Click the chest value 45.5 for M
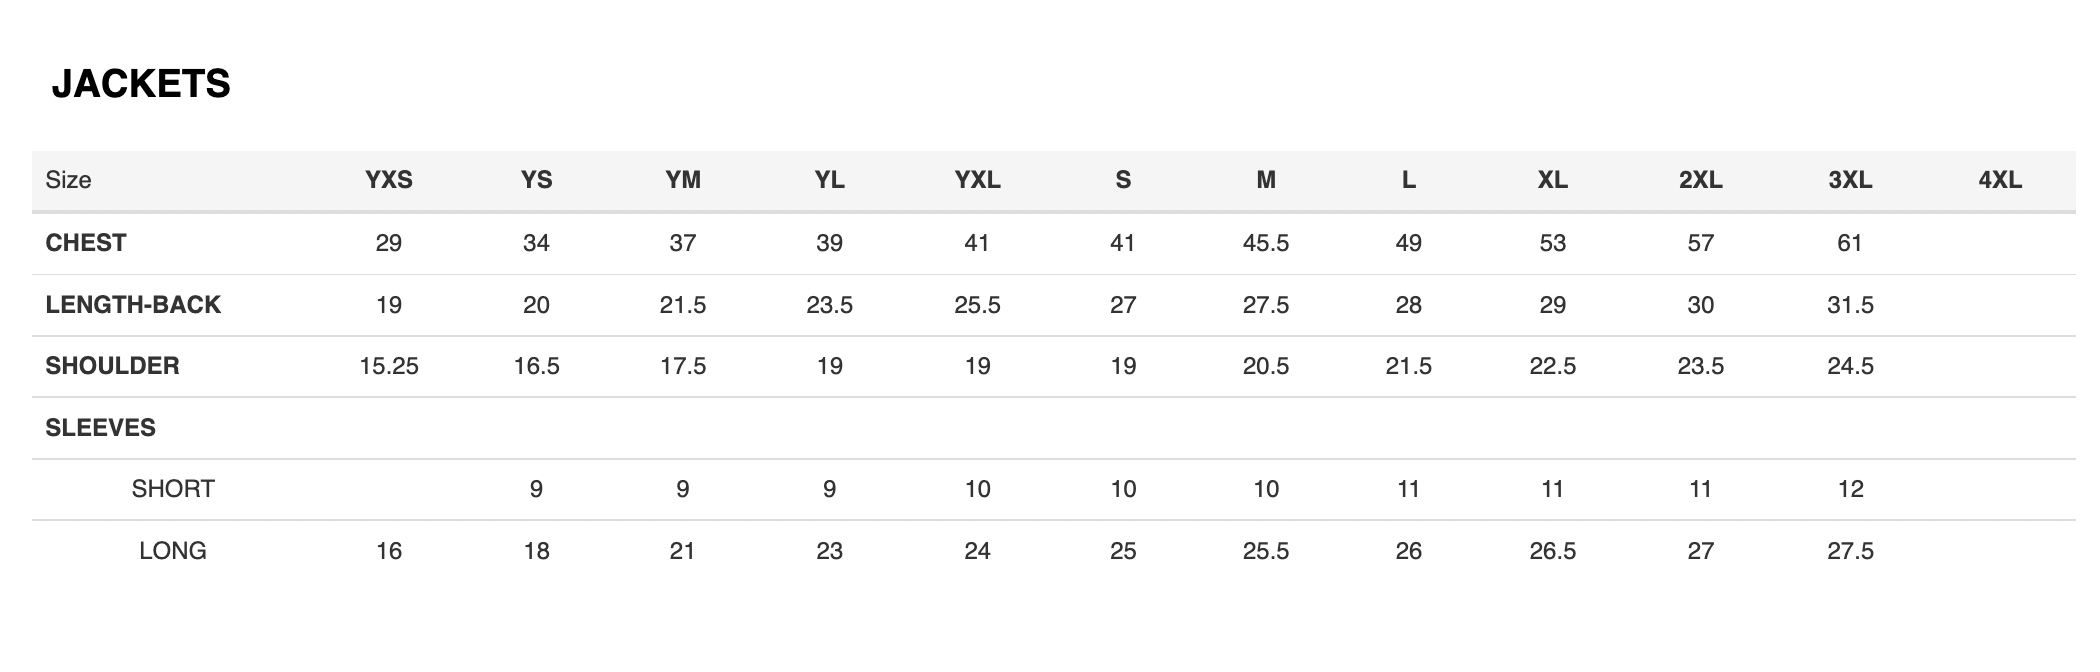This screenshot has width=2100, height=672. [1266, 243]
